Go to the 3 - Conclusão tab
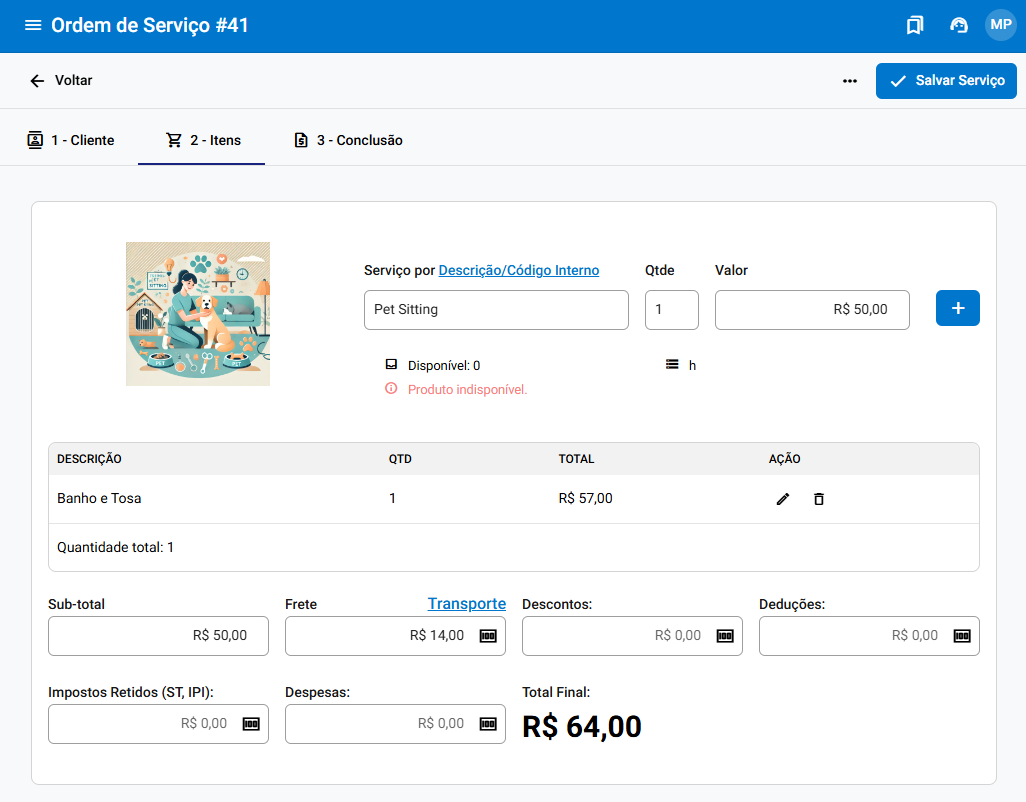 click(348, 140)
